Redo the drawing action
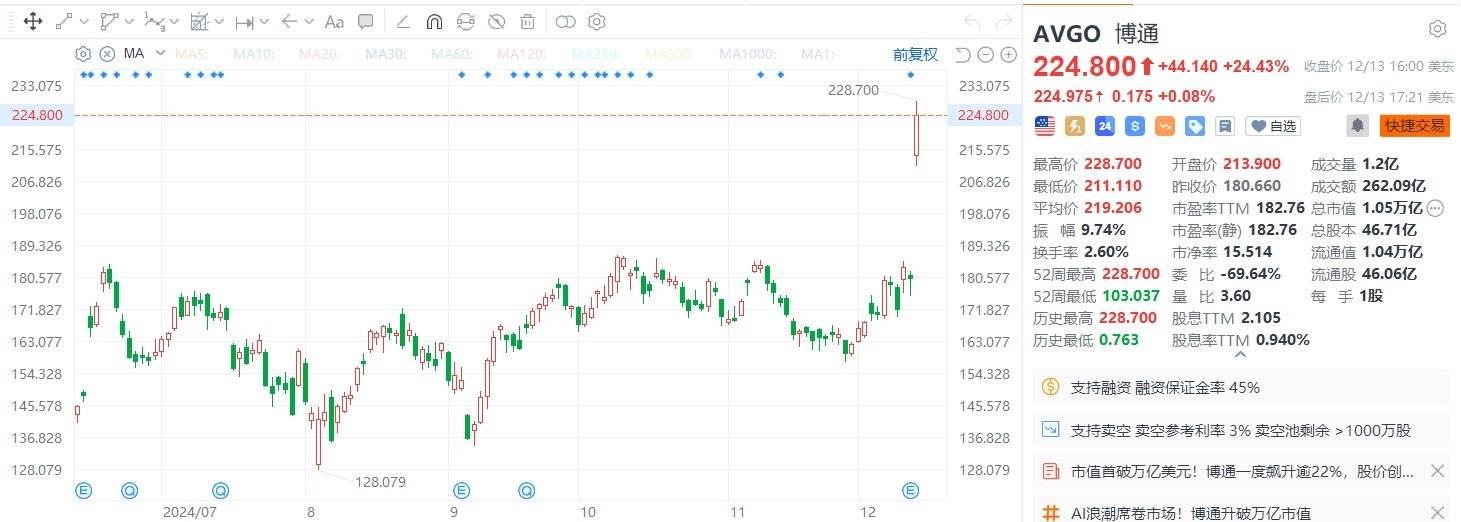1461x522 pixels. coord(1002,21)
